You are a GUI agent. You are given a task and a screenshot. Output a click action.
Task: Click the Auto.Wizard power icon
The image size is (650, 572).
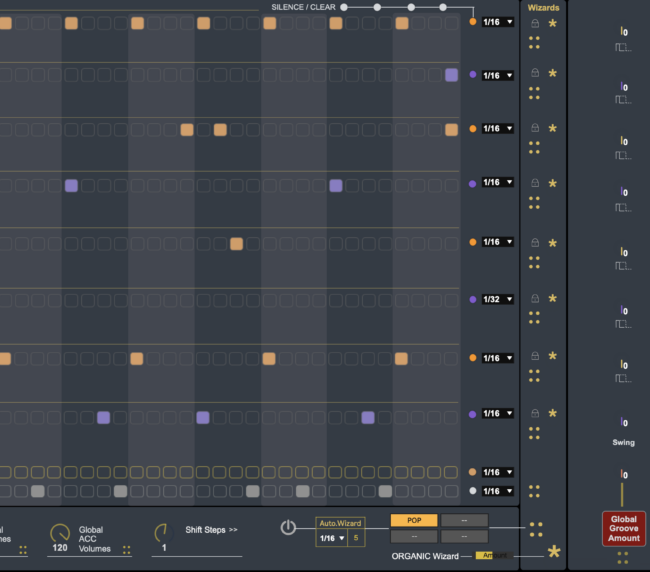(288, 528)
